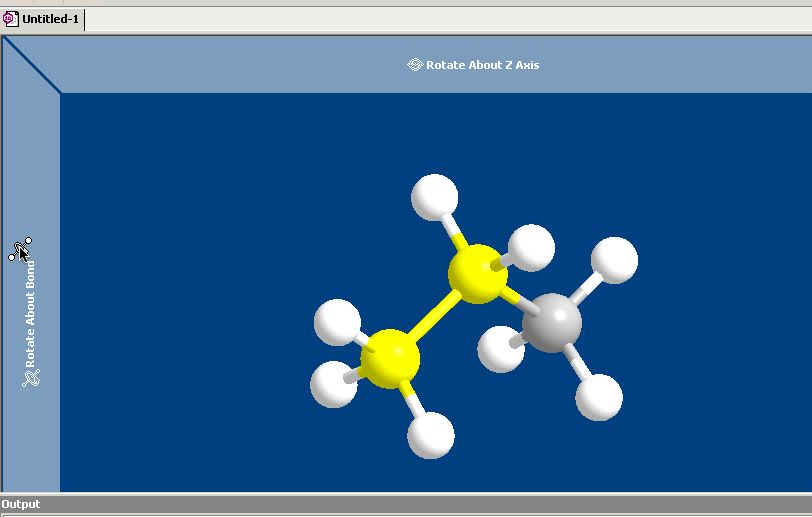Select the upper yellow carbon atom
The width and height of the screenshot is (812, 517).
pyautogui.click(x=477, y=273)
